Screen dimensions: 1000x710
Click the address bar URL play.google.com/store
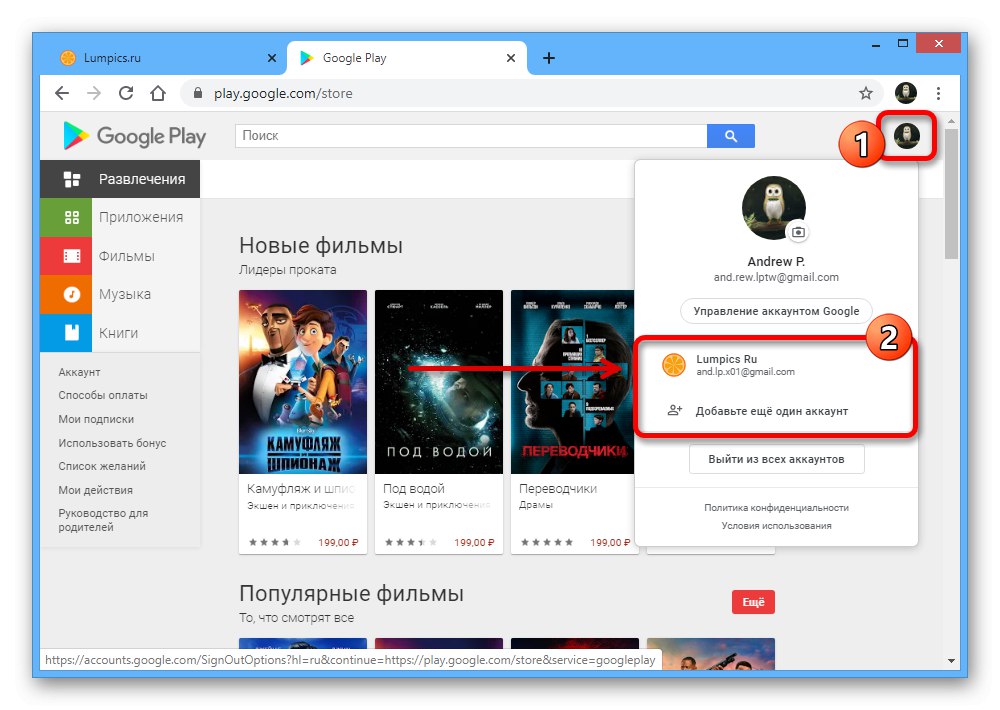283,94
